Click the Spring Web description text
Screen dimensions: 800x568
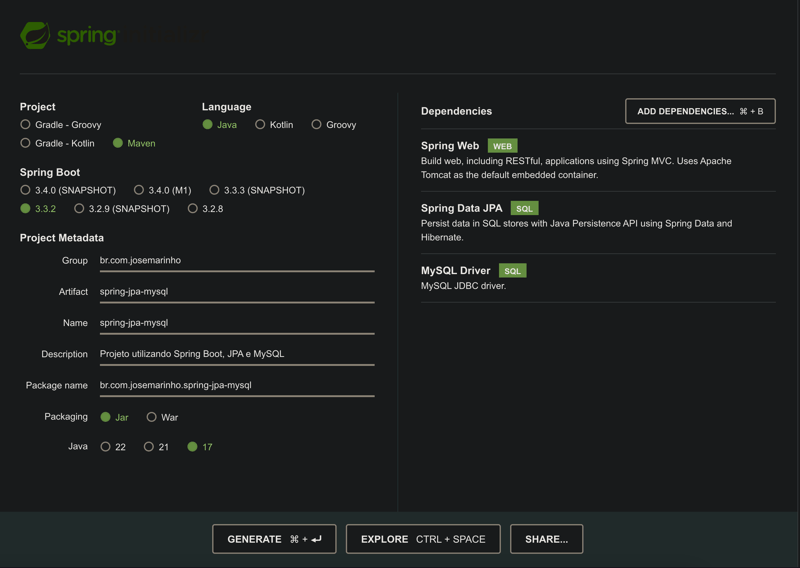point(576,168)
